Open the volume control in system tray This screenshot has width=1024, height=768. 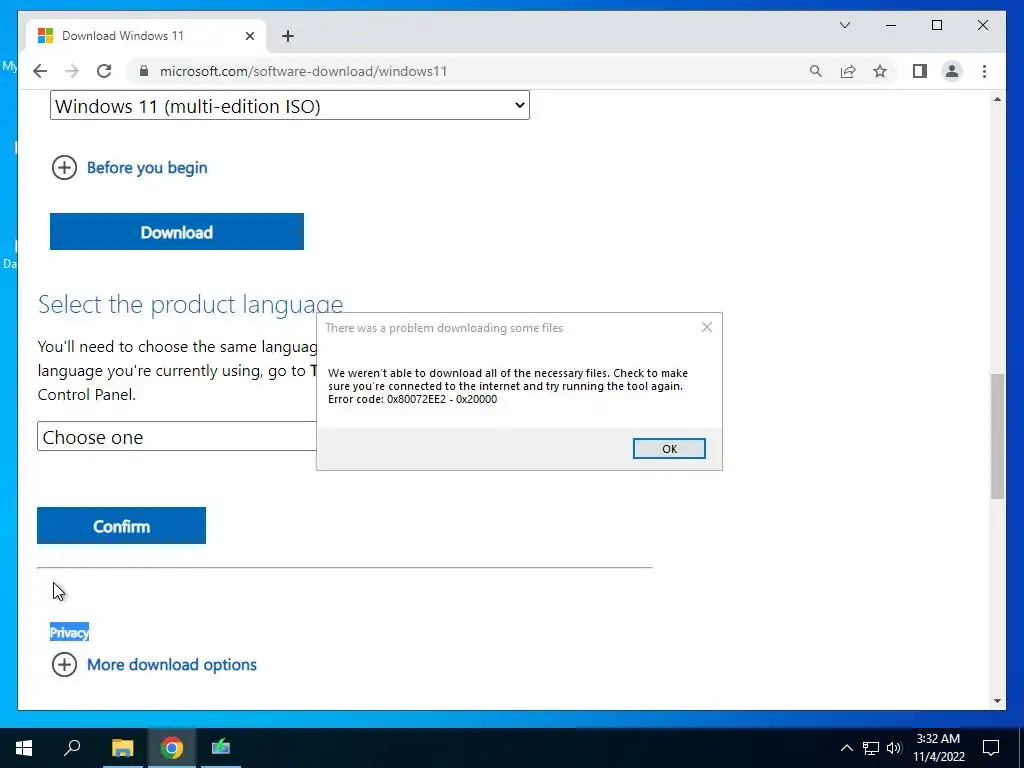[894, 748]
